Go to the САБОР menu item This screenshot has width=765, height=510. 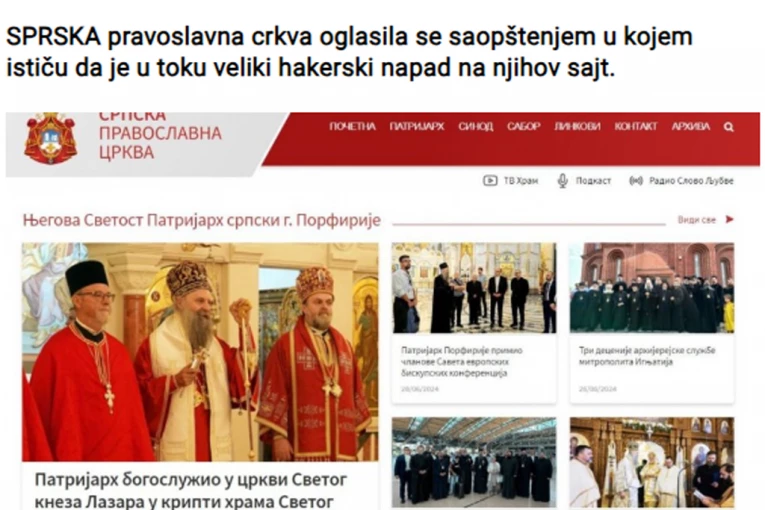(x=523, y=126)
